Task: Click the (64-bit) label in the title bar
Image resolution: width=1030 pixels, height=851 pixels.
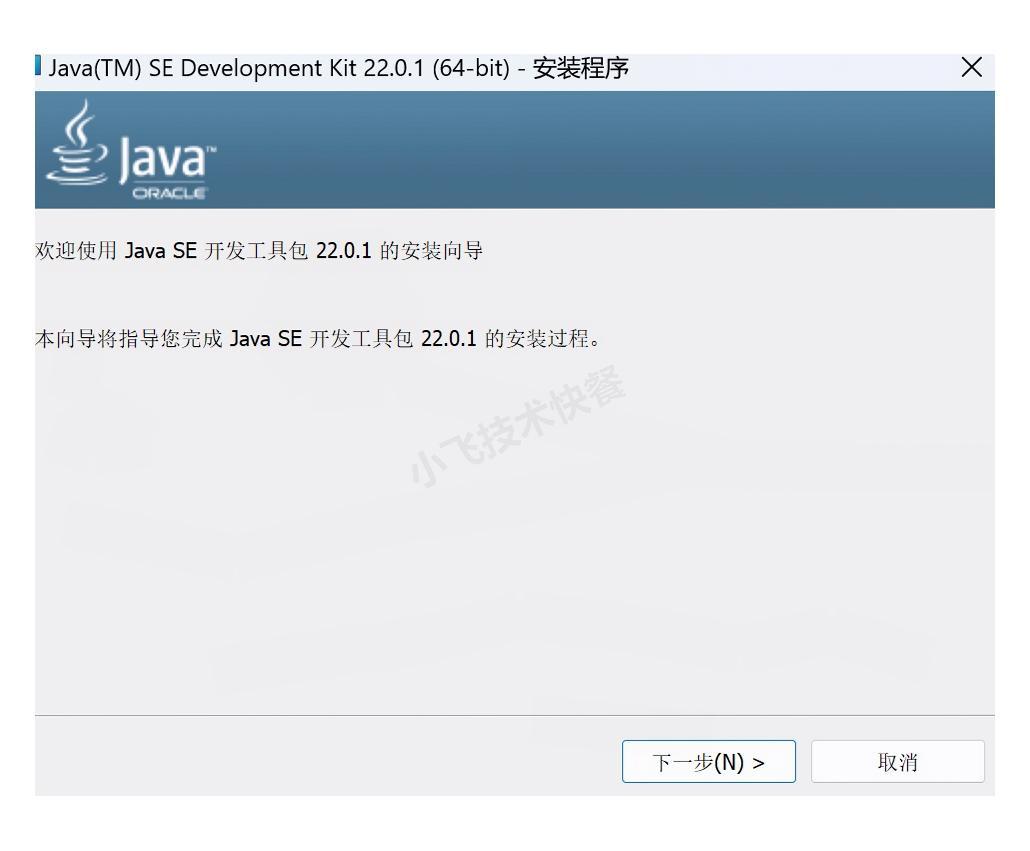Action: pyautogui.click(x=471, y=68)
